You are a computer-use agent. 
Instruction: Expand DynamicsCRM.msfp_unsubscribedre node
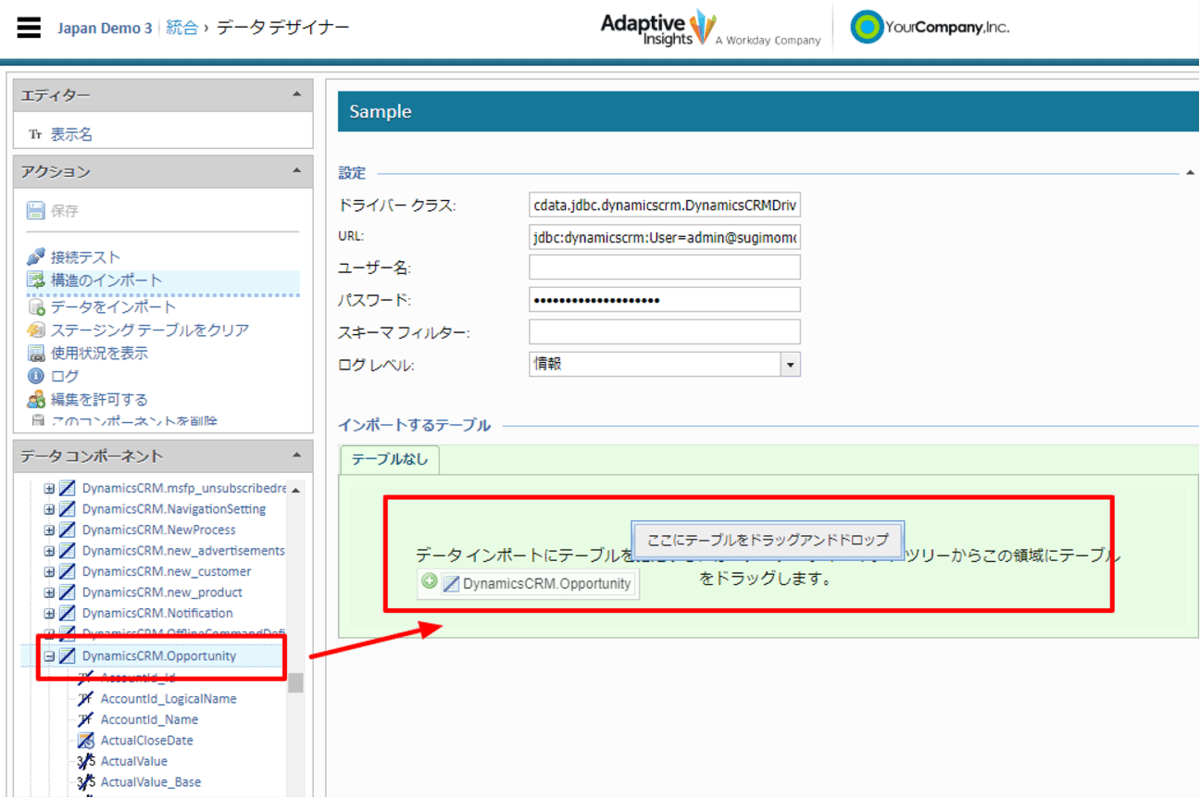click(49, 488)
